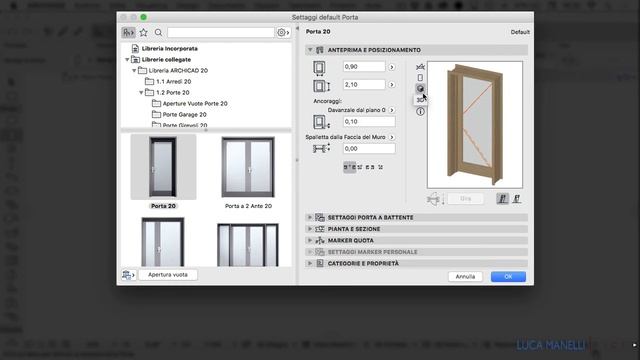The height and width of the screenshot is (360, 640).
Task: Open the 1.1 Arredi 20 folder
Action: pyautogui.click(x=173, y=82)
